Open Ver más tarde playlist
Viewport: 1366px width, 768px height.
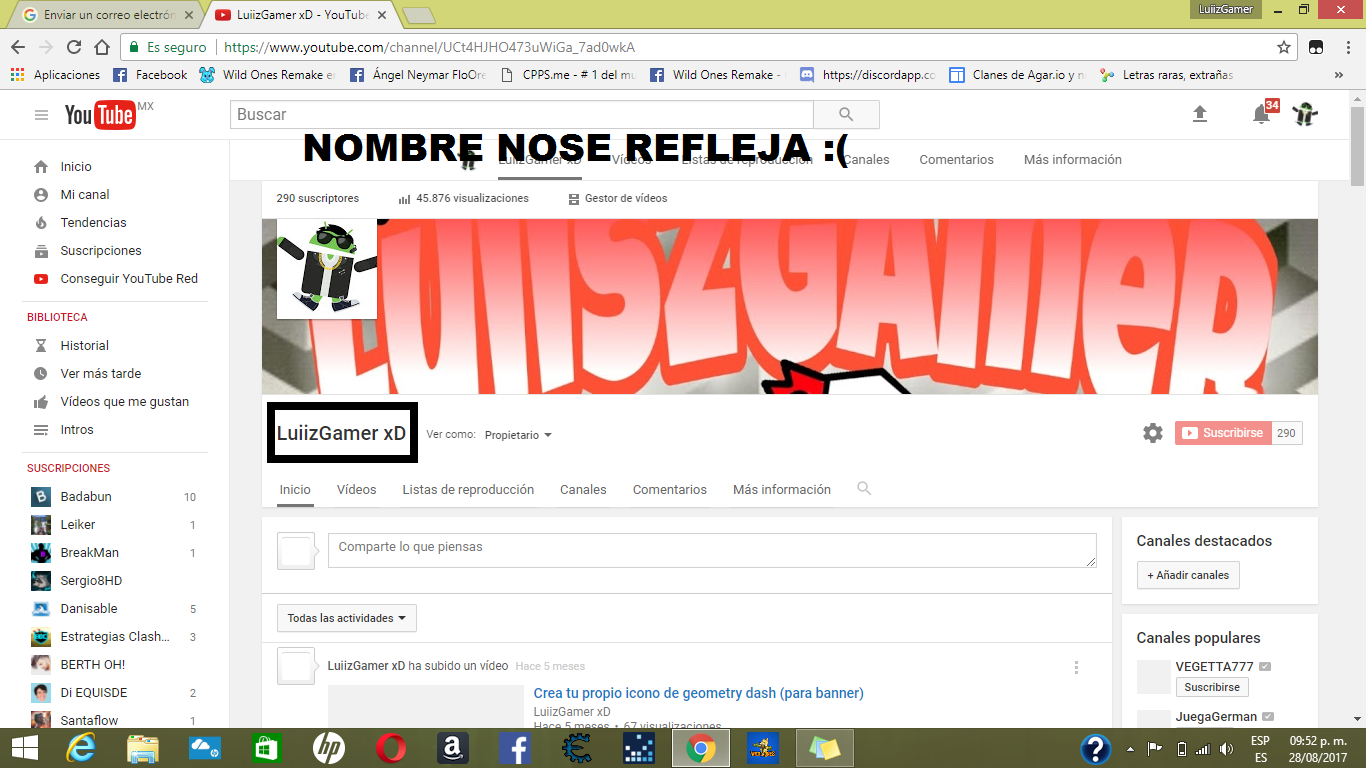coord(100,374)
